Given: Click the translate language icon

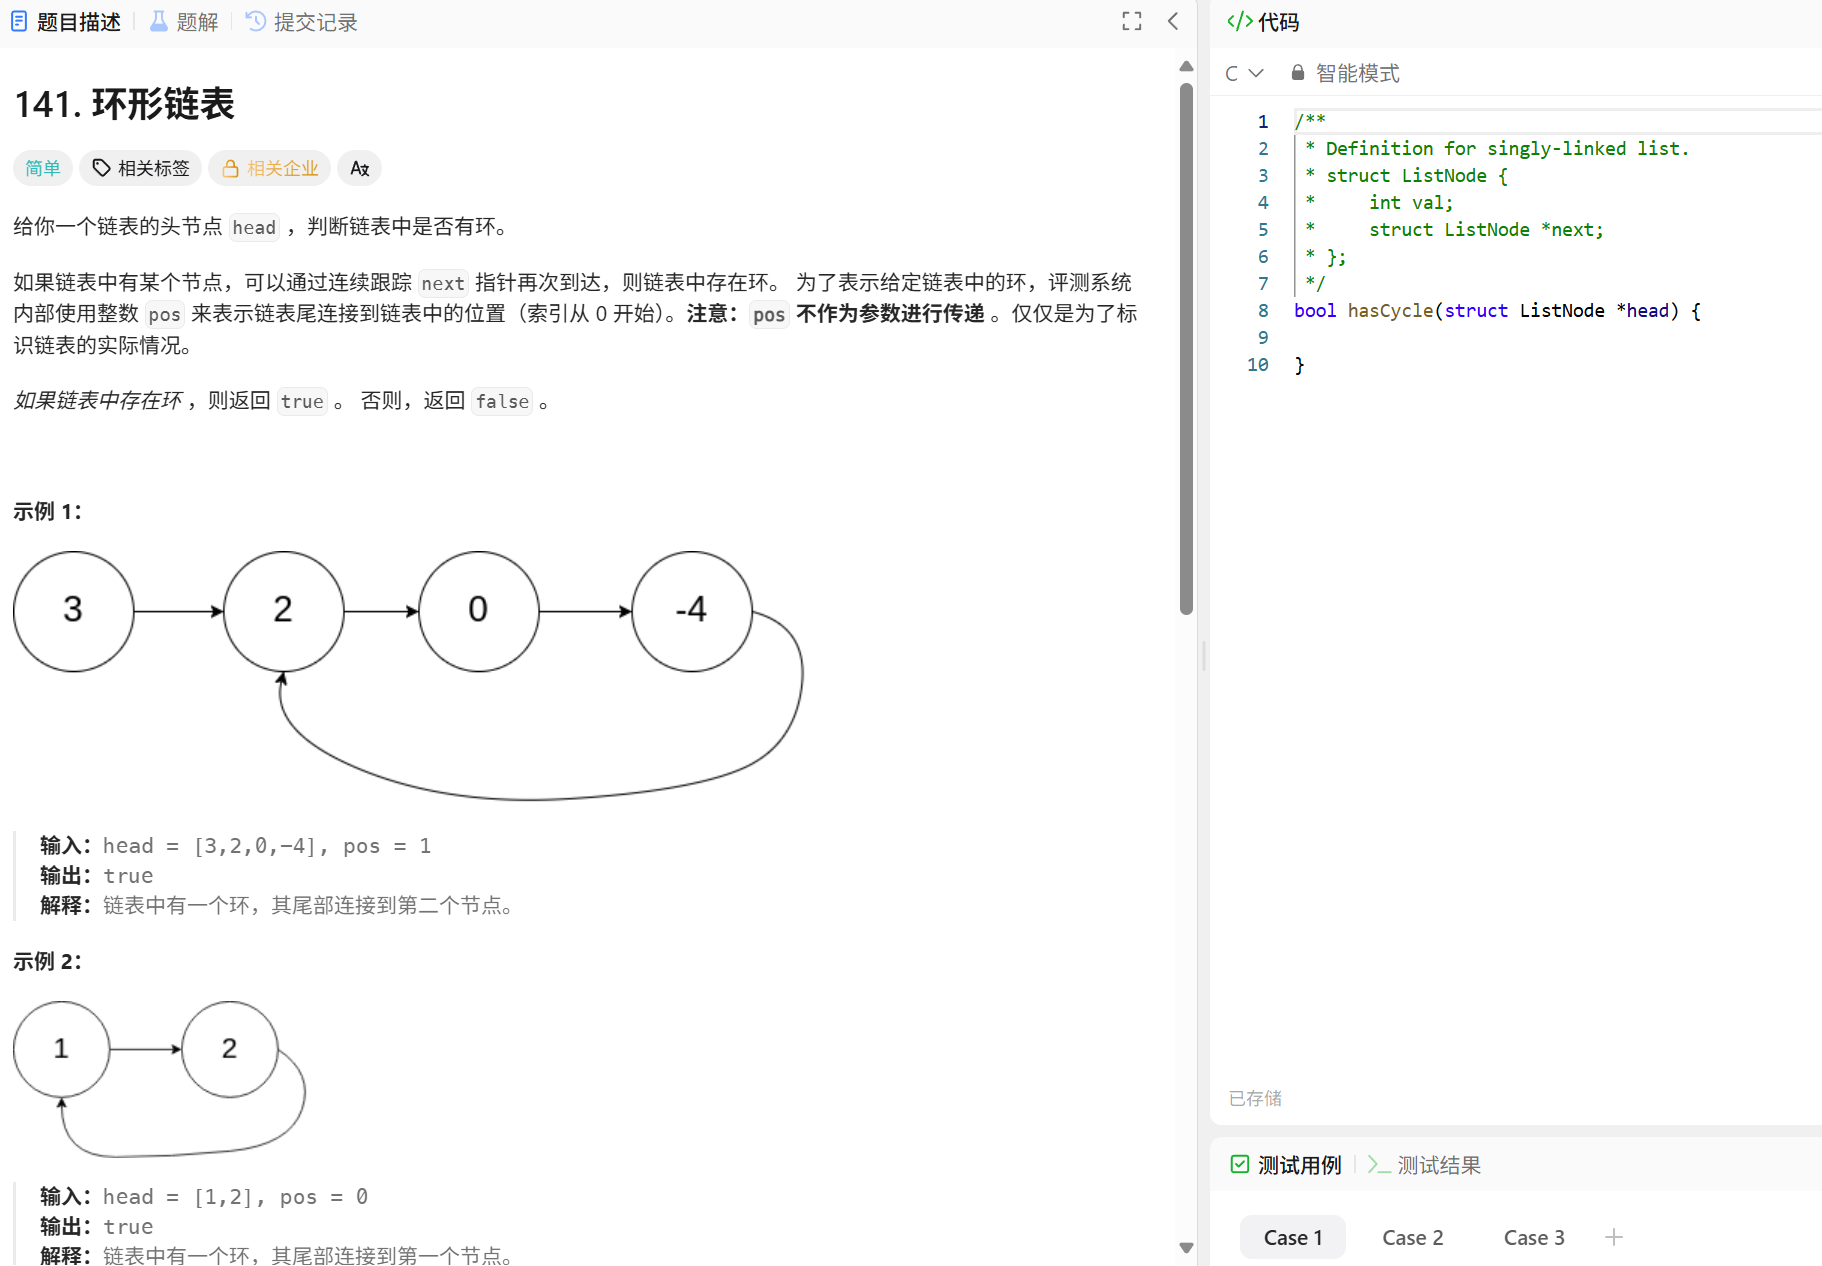Looking at the screenshot, I should (x=360, y=168).
